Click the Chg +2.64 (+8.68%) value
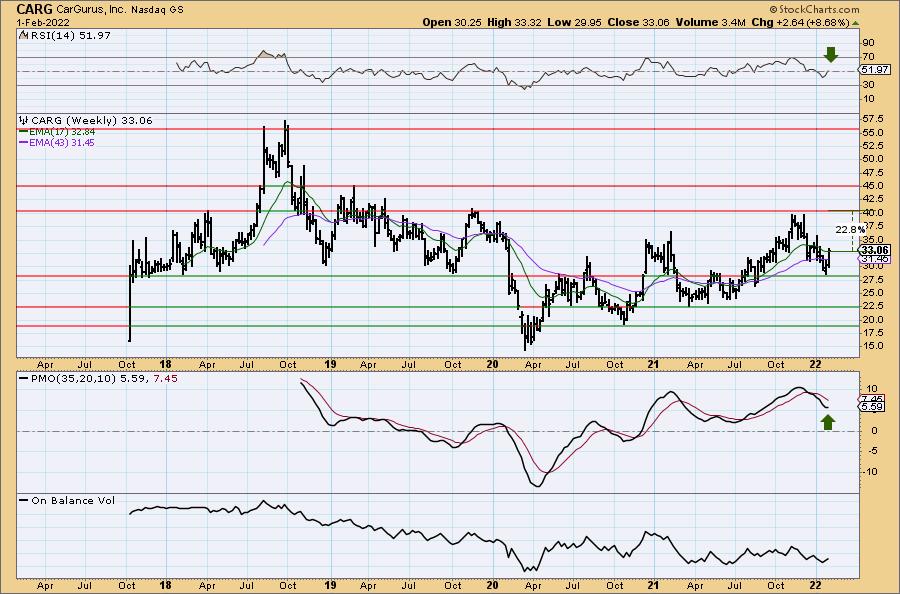 click(x=800, y=22)
